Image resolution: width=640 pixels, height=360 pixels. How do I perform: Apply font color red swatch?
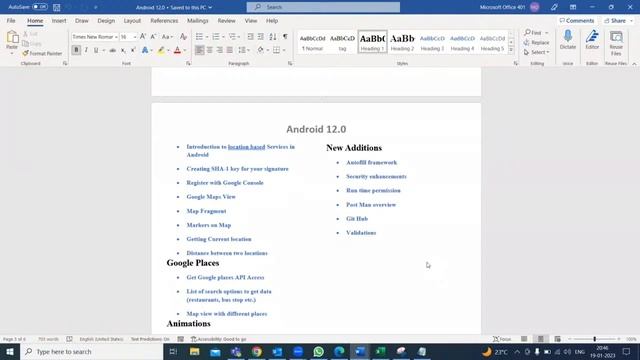[177, 50]
